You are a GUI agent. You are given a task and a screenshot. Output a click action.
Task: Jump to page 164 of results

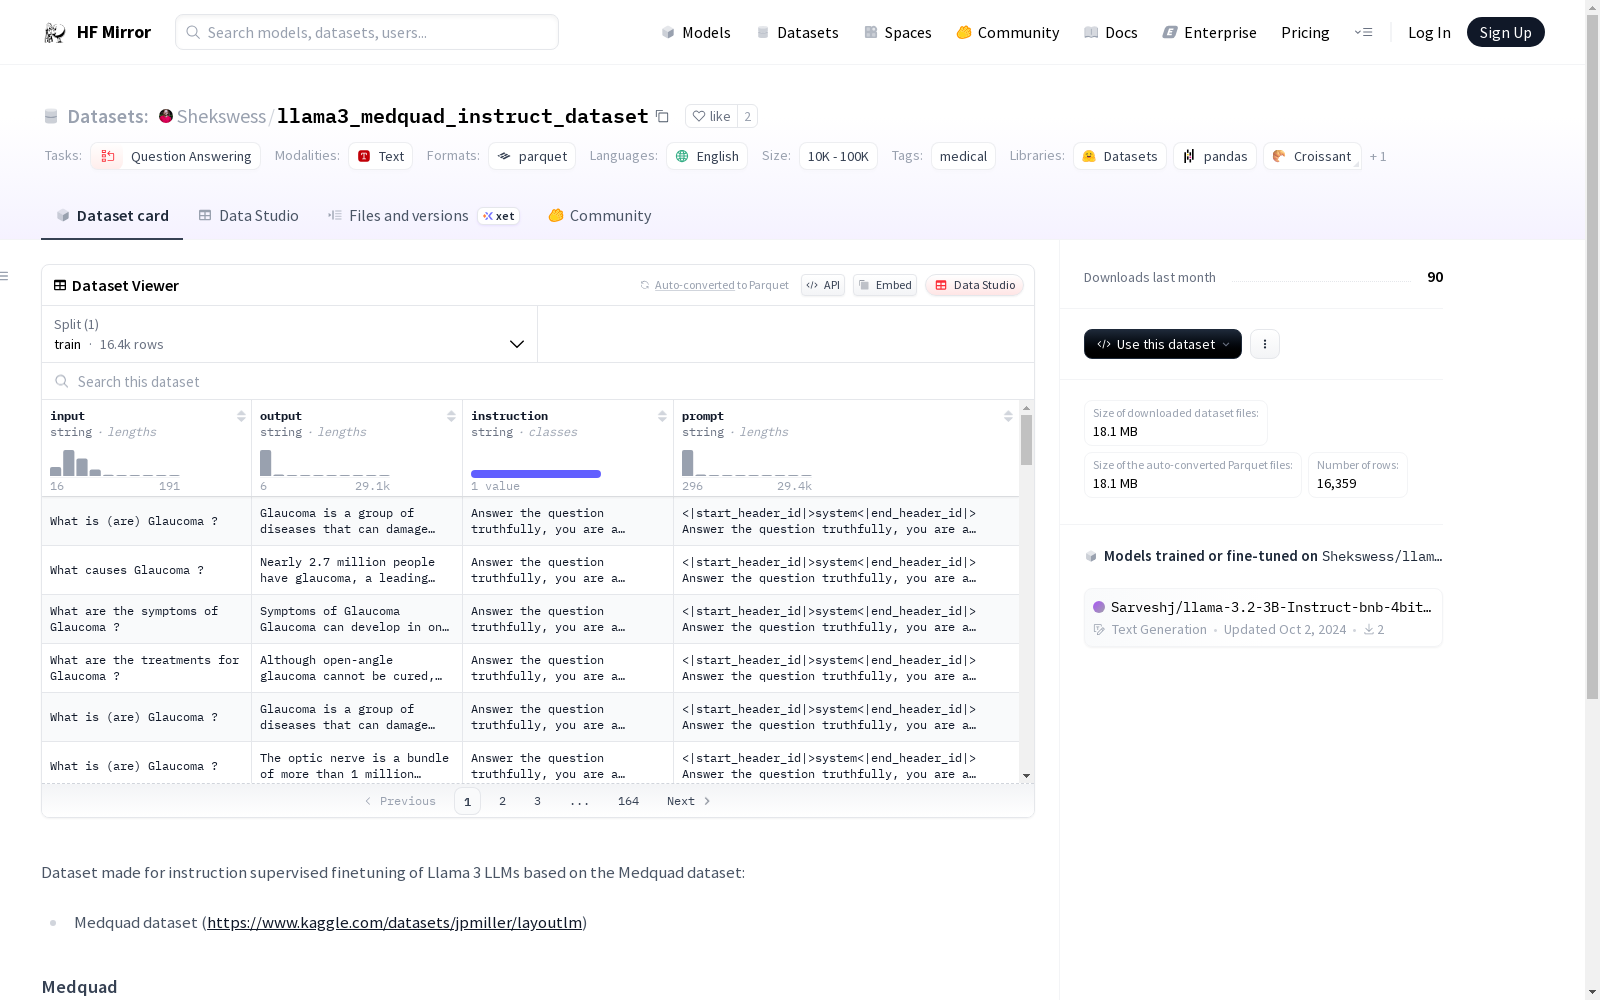click(628, 801)
